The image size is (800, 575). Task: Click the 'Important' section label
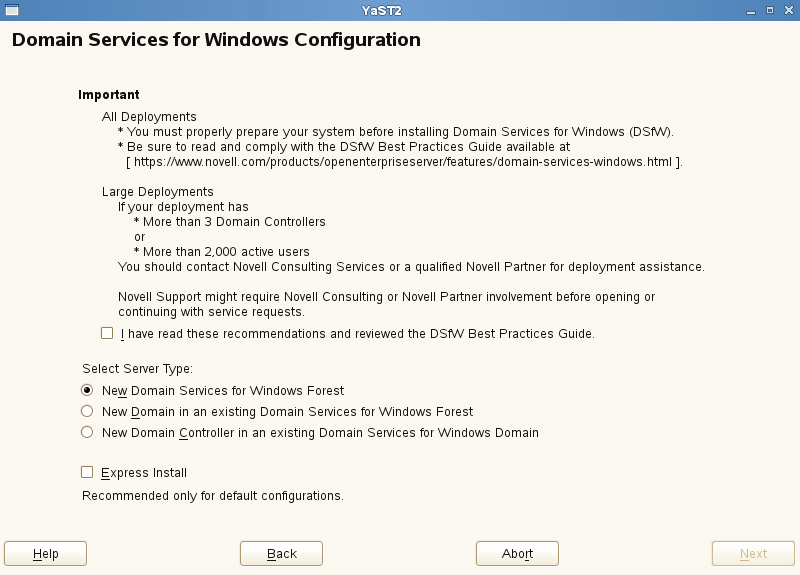click(x=109, y=95)
